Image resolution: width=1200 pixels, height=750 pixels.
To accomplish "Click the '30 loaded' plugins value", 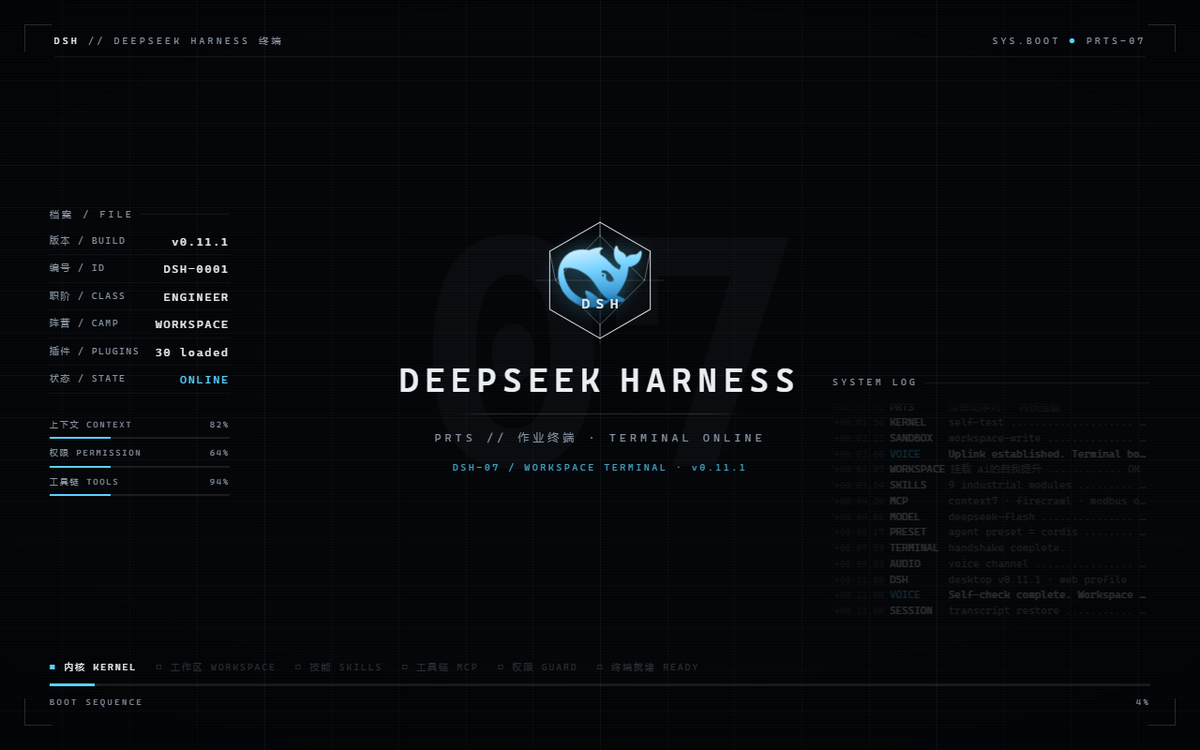I will coord(192,353).
